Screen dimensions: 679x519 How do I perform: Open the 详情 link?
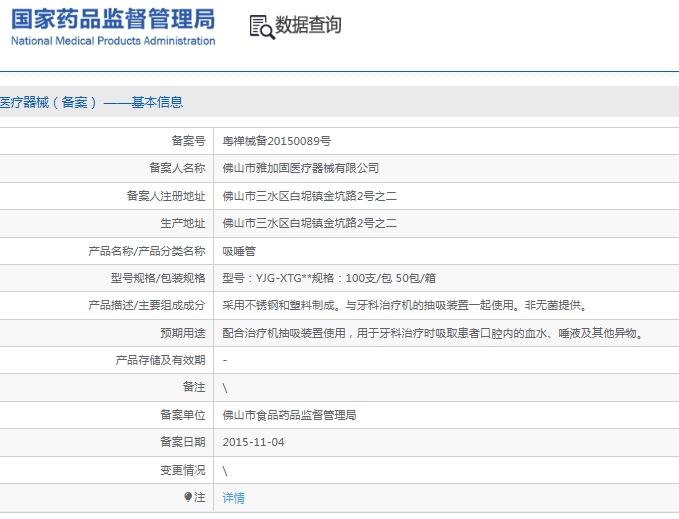pyautogui.click(x=233, y=498)
